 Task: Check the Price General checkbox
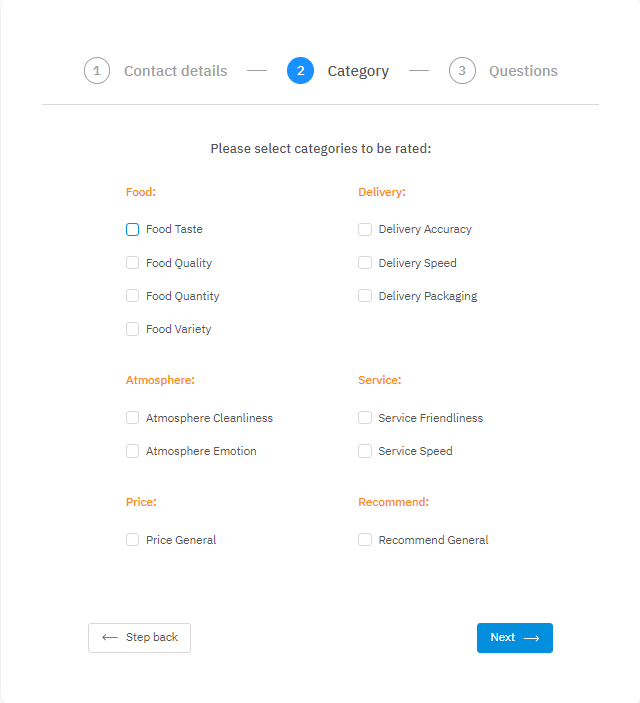coord(133,540)
